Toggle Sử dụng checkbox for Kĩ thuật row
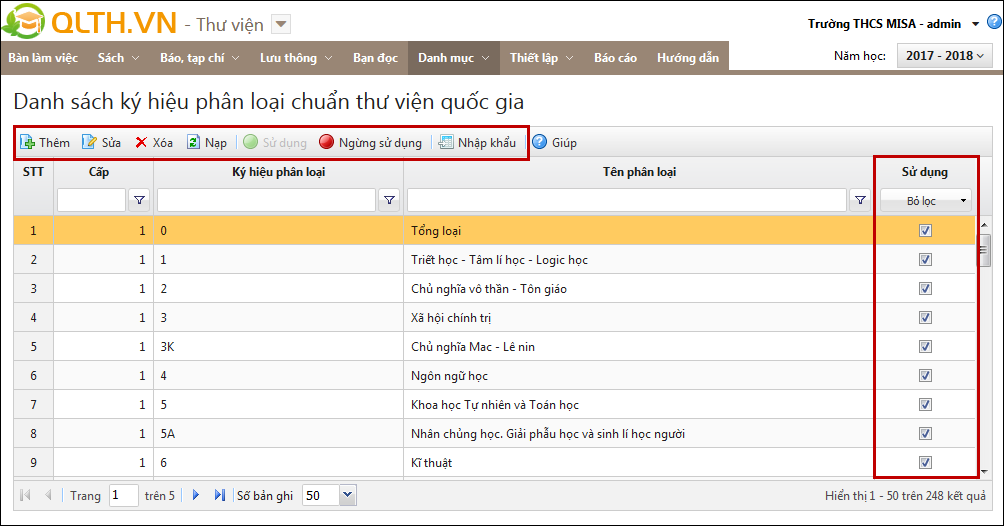Image resolution: width=1004 pixels, height=526 pixels. (x=925, y=463)
